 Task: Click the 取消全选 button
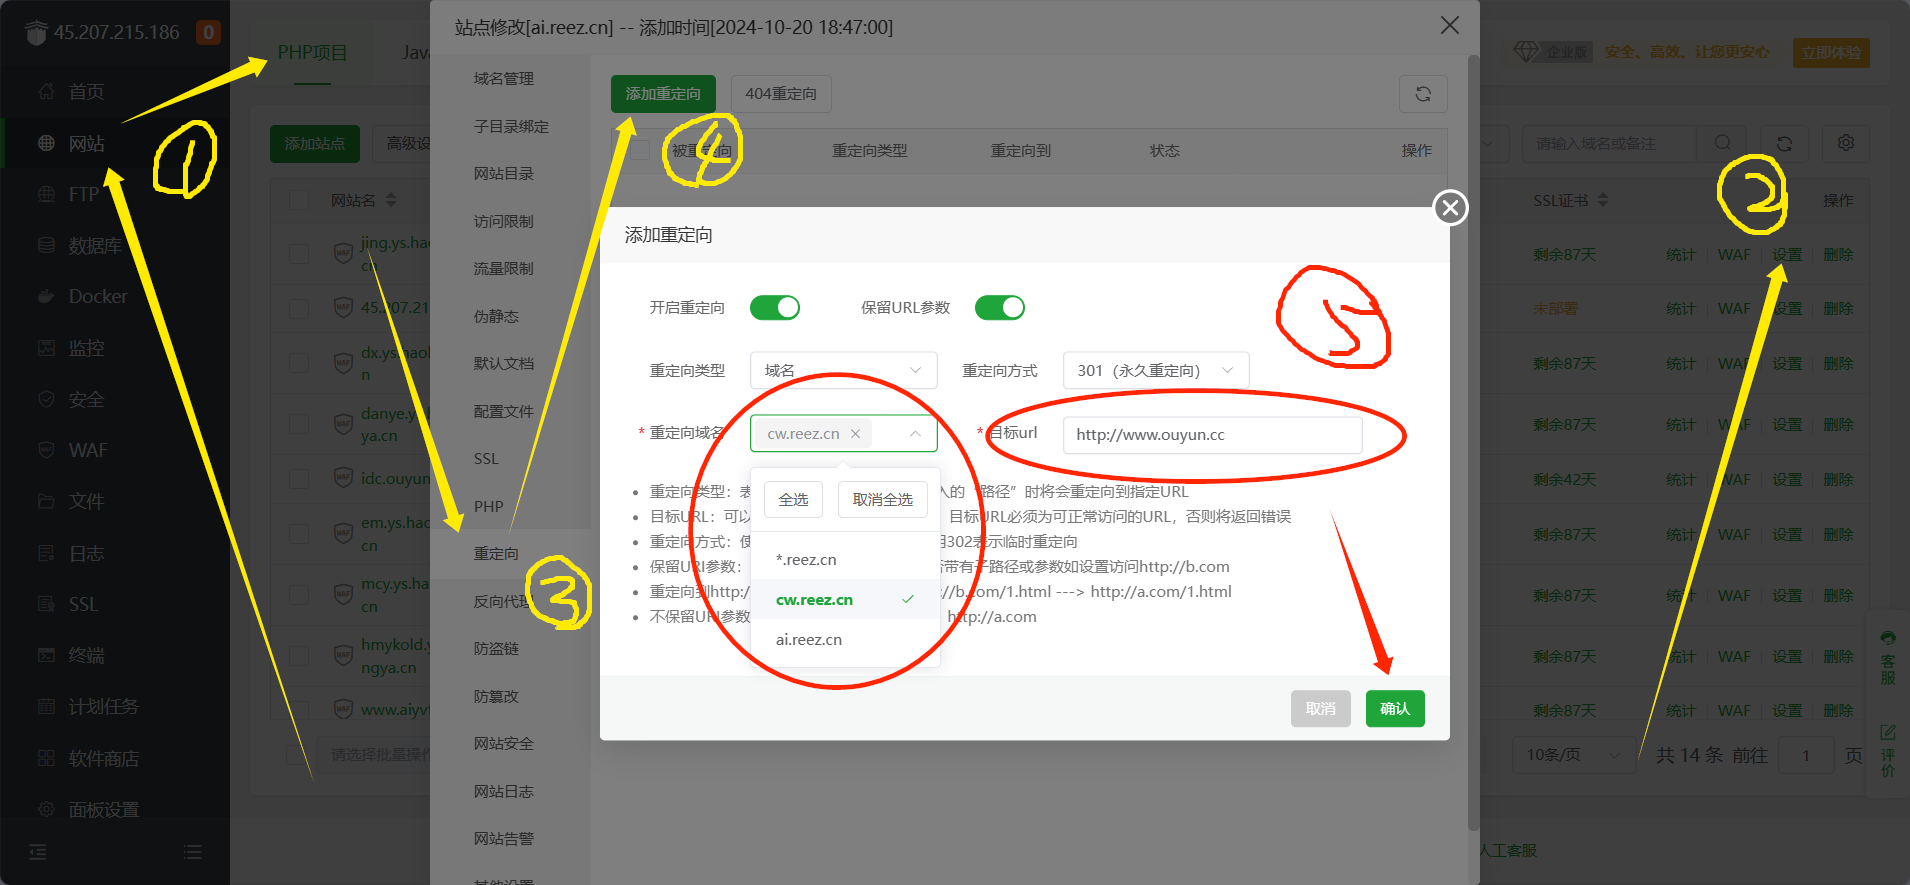[883, 500]
